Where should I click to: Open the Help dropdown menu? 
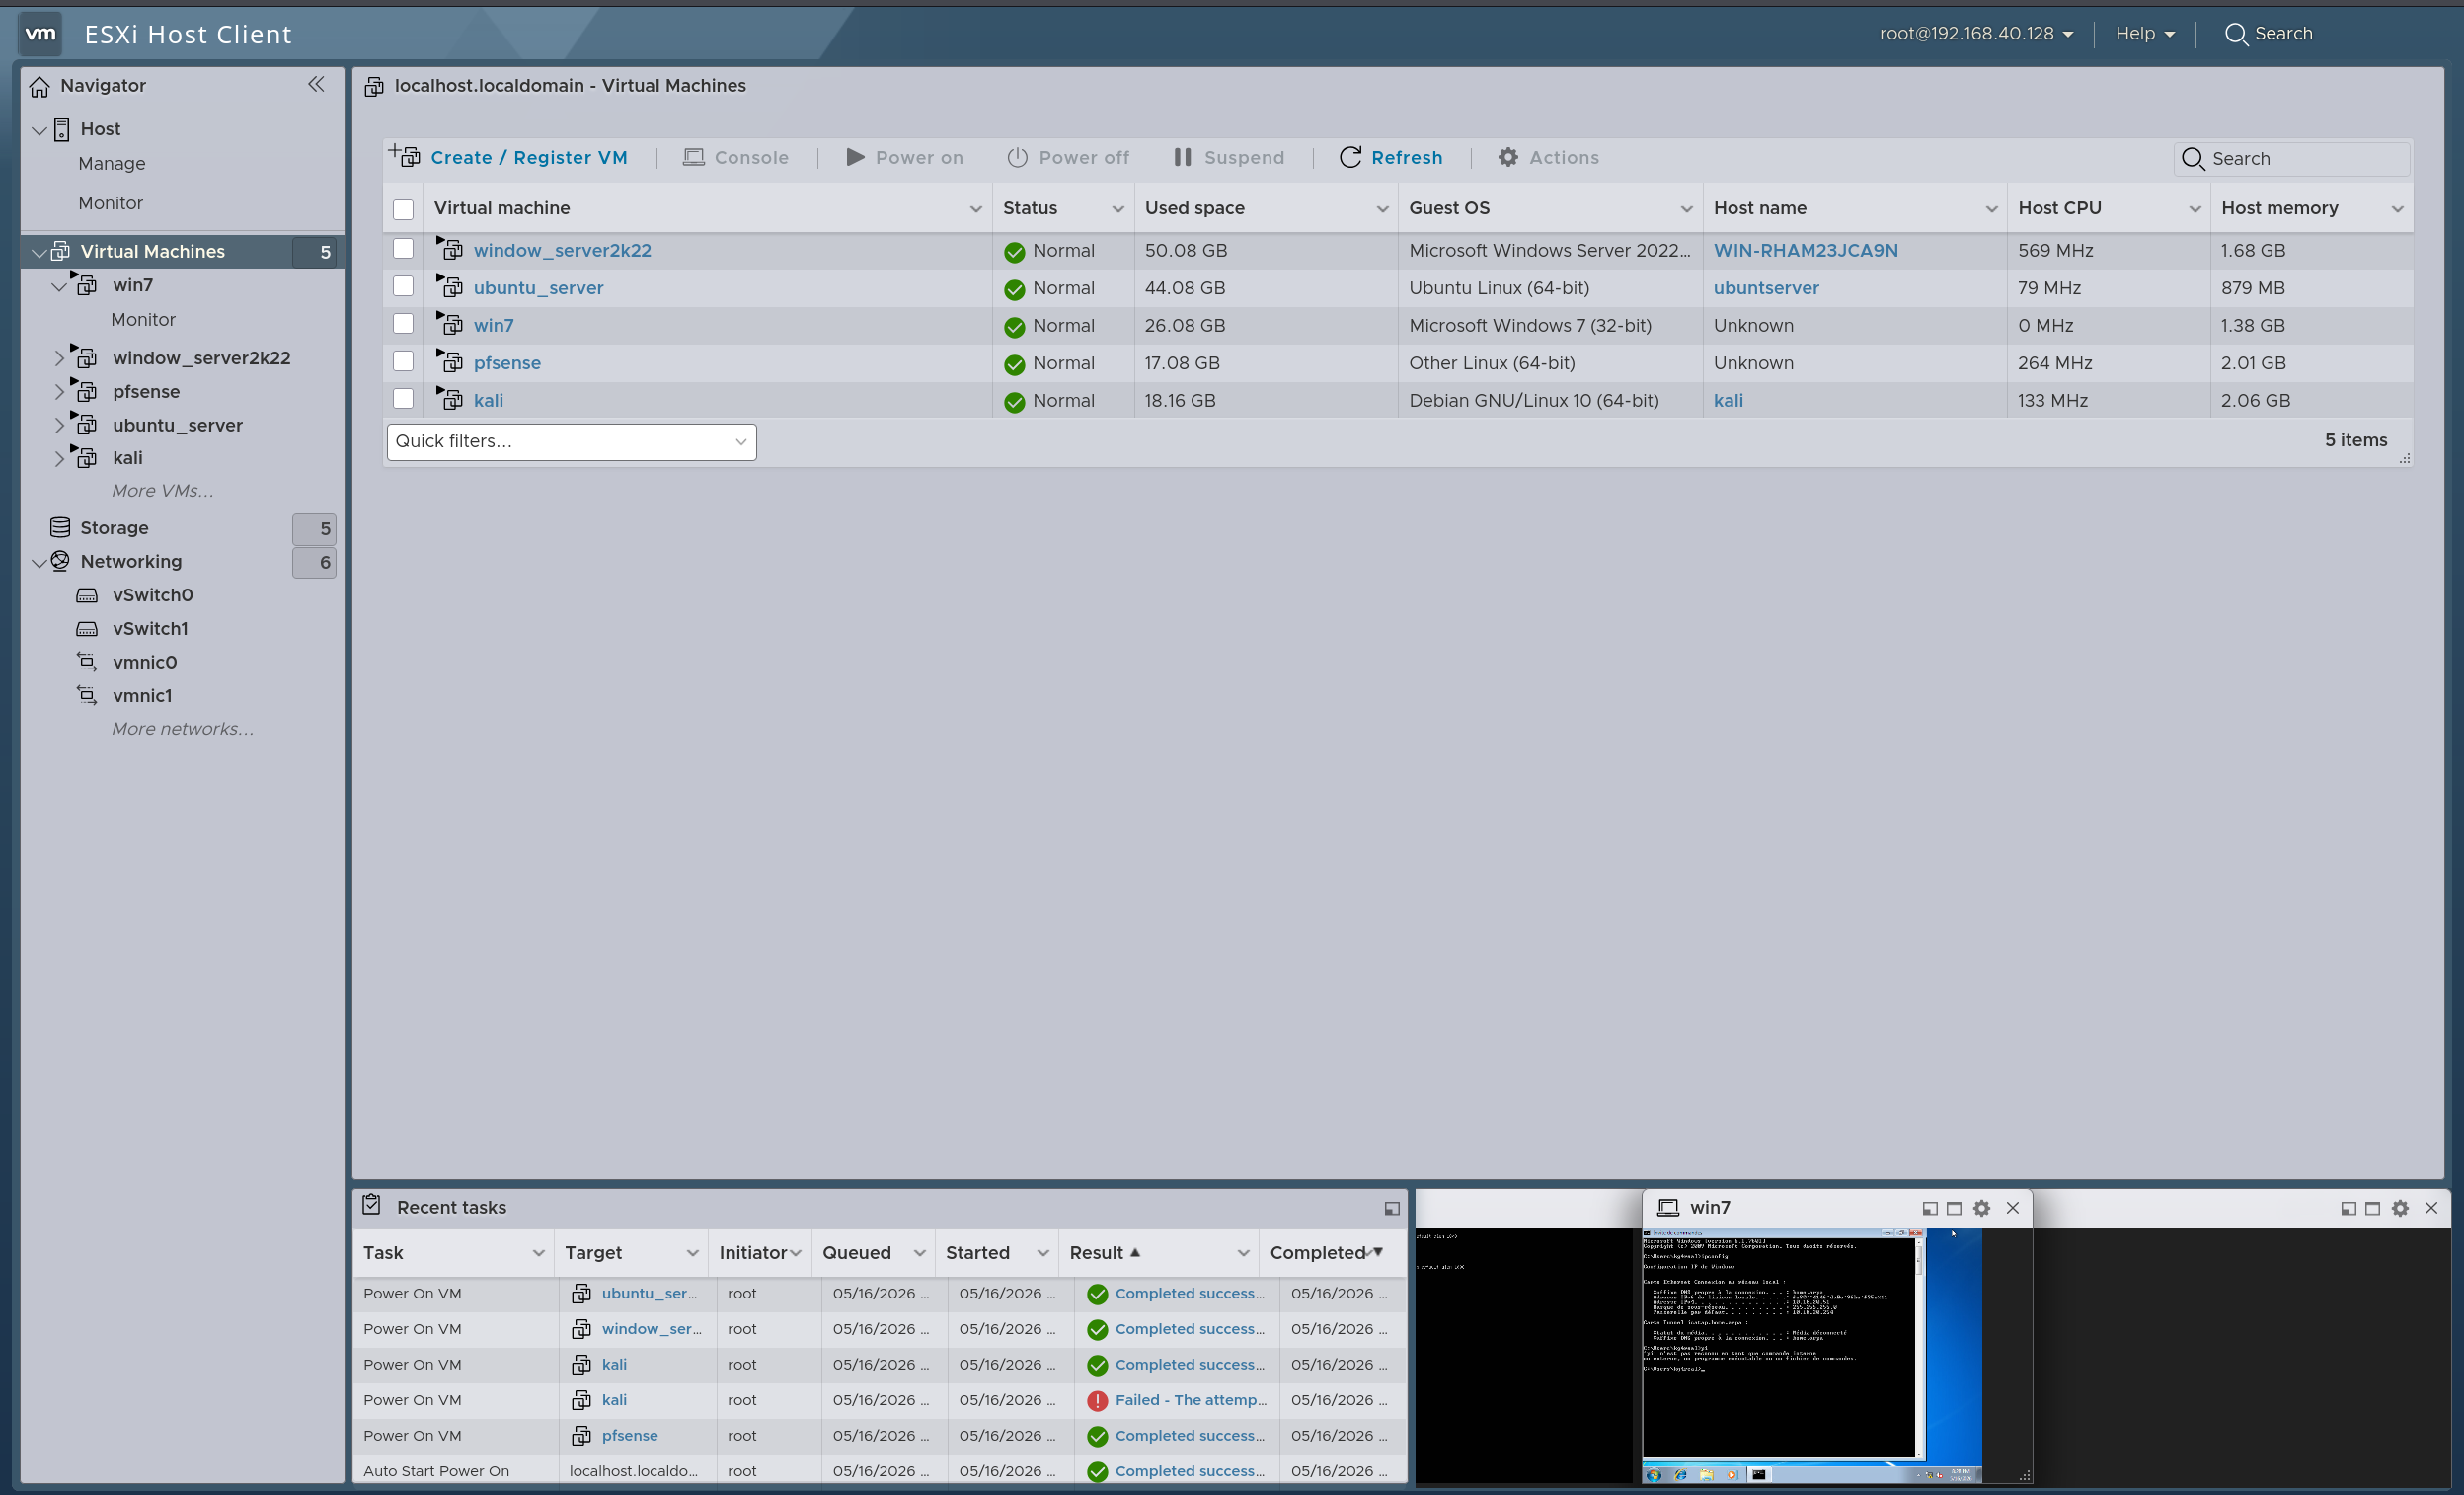[x=2144, y=33]
